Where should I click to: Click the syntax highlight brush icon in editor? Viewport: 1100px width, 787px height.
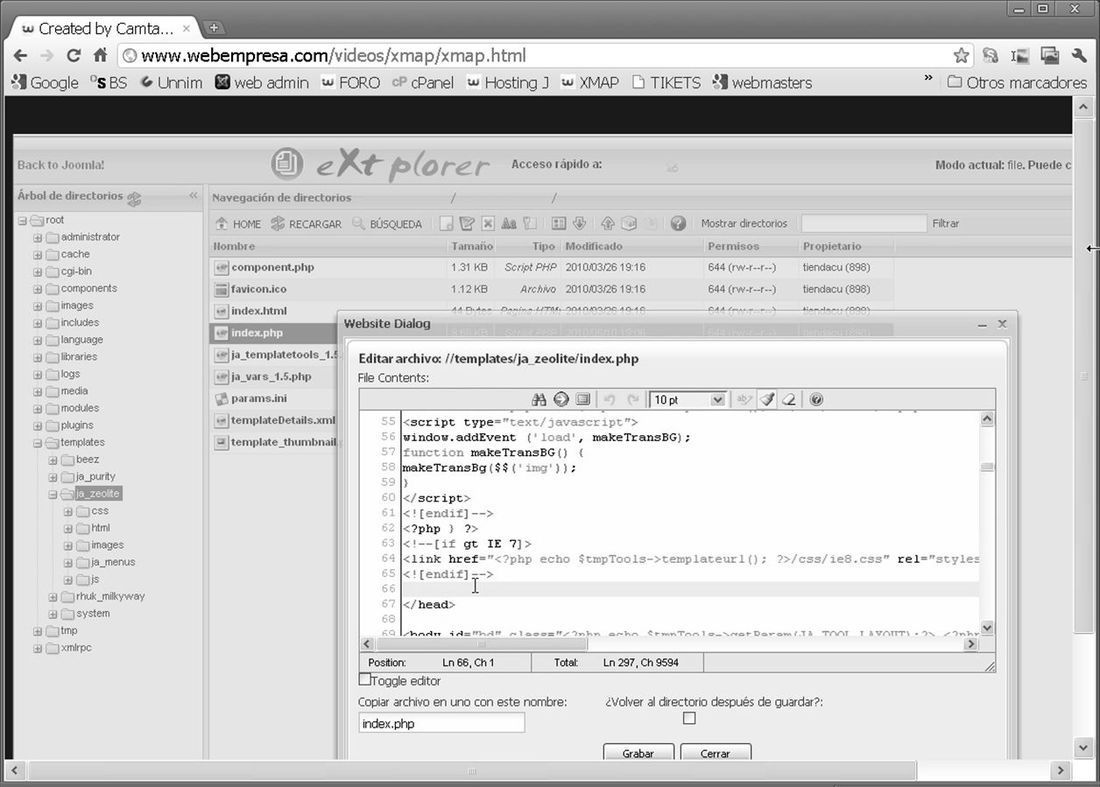coord(767,400)
